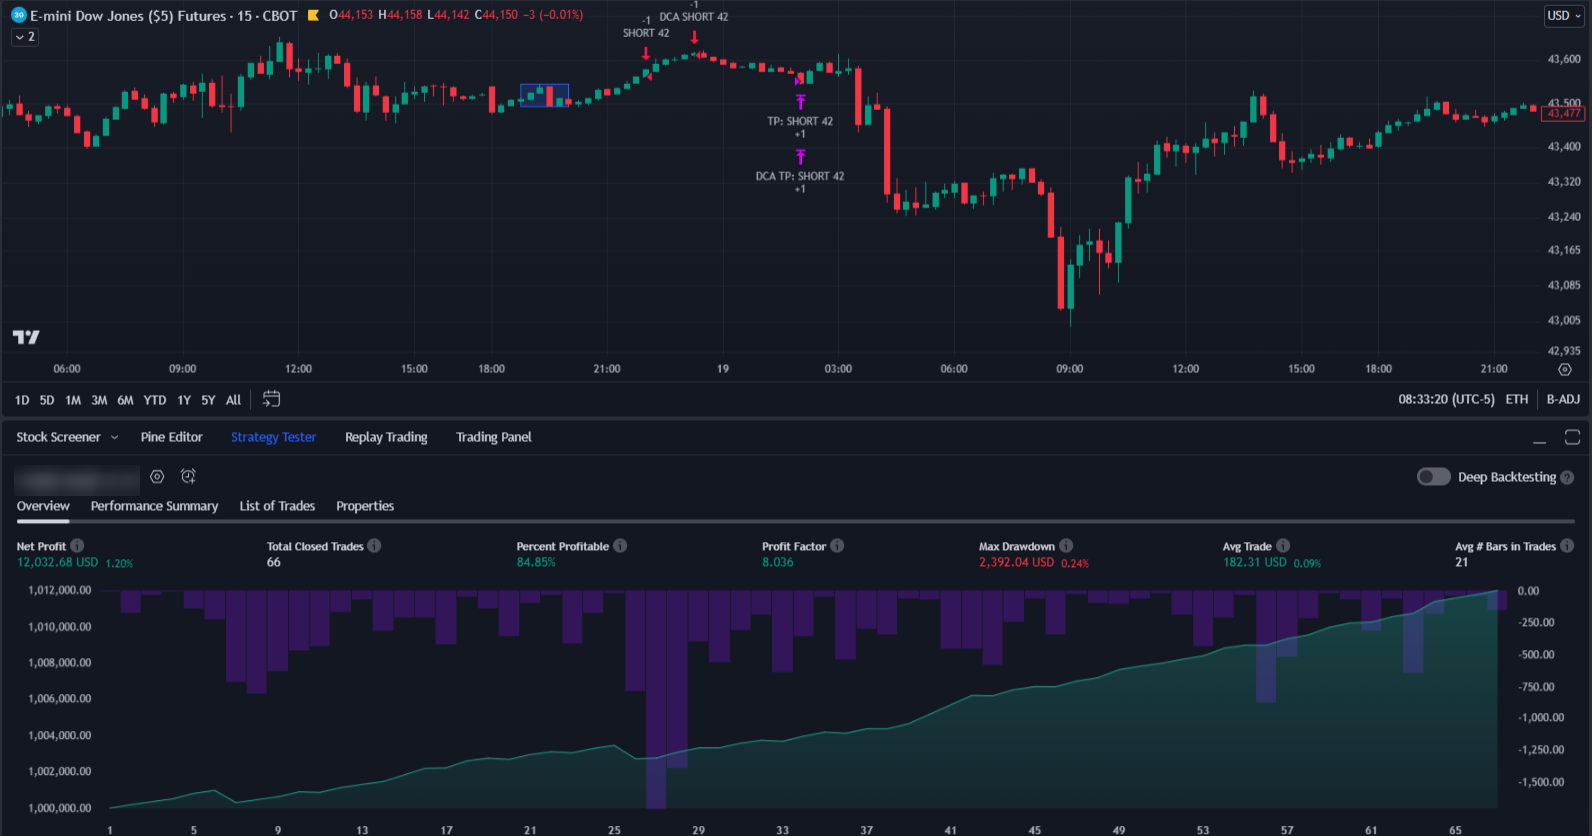Viewport: 1592px width, 836px height.
Task: Set range to 1D
Action: click(x=22, y=400)
